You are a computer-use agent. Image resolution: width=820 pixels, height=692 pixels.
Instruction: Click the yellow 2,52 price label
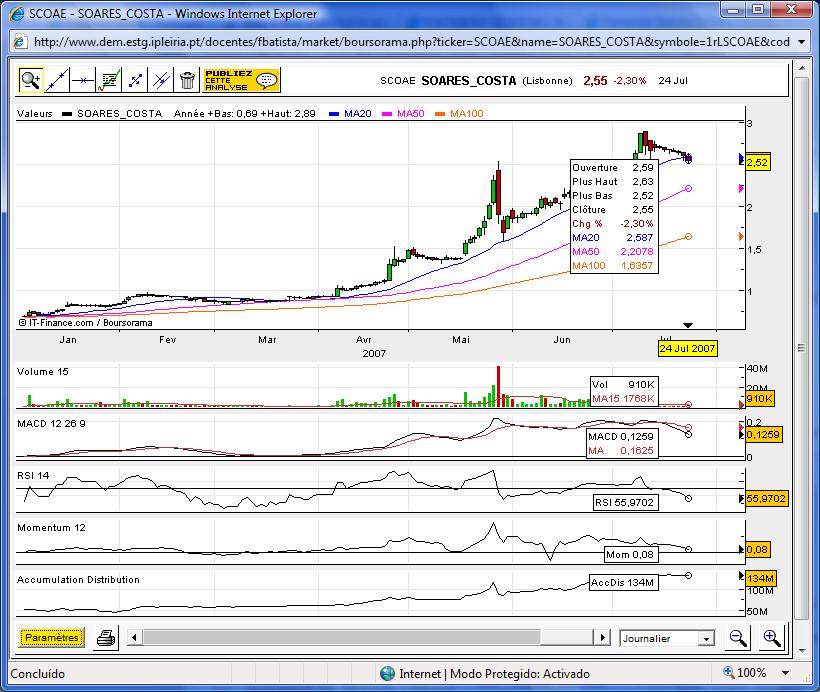757,162
